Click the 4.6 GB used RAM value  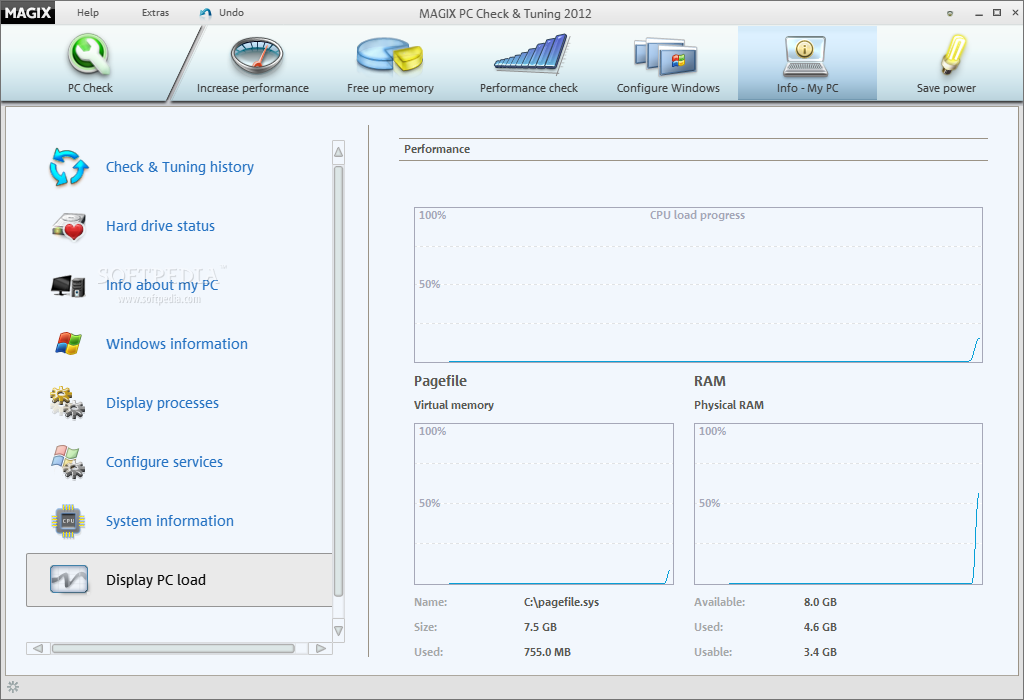[x=820, y=627]
